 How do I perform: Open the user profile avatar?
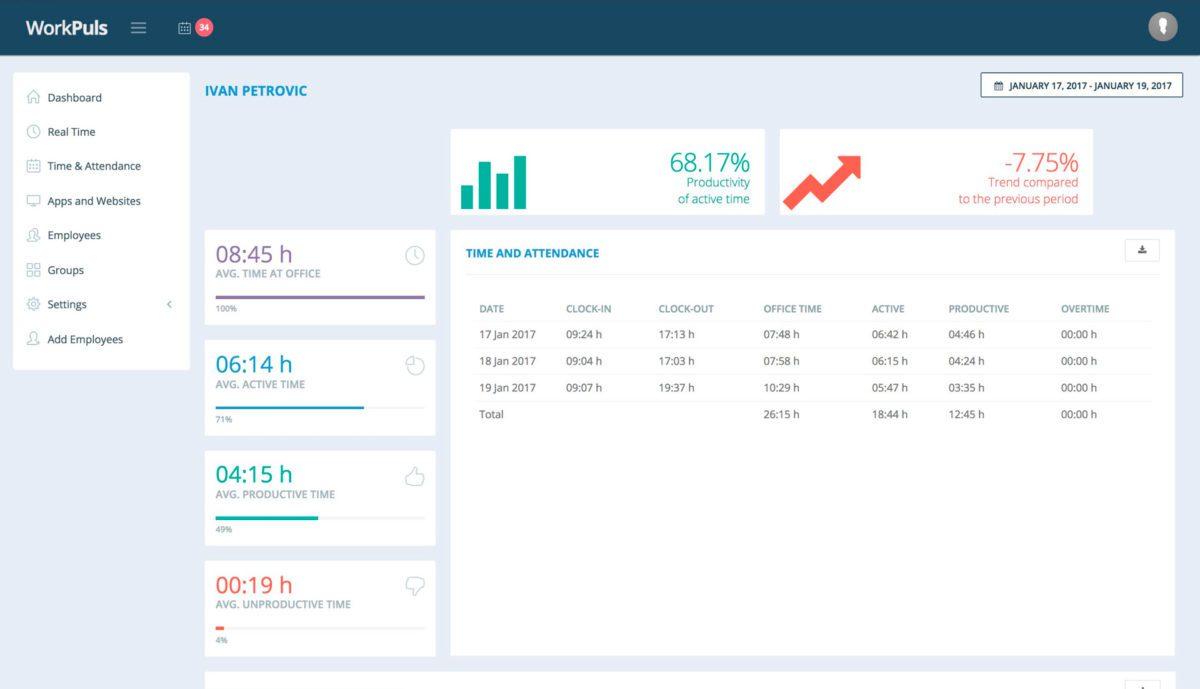click(1162, 27)
